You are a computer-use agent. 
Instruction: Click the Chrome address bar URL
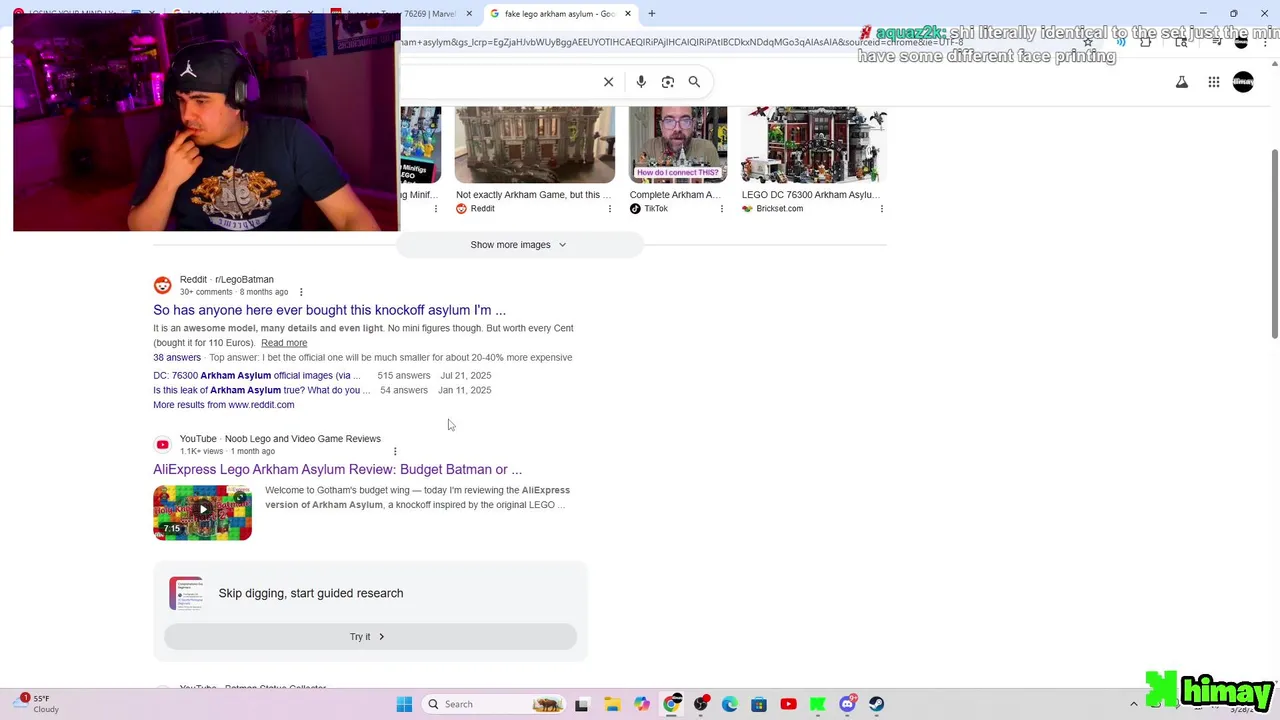coord(680,42)
